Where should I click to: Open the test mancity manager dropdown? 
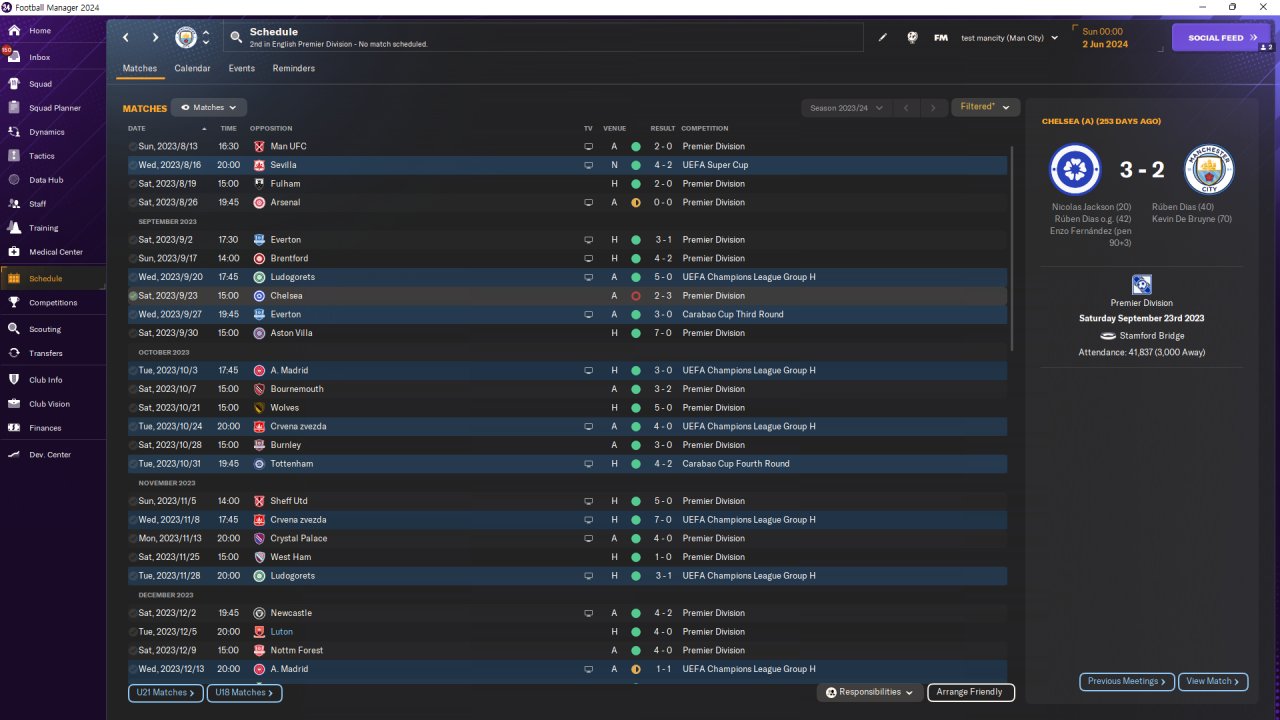1009,38
